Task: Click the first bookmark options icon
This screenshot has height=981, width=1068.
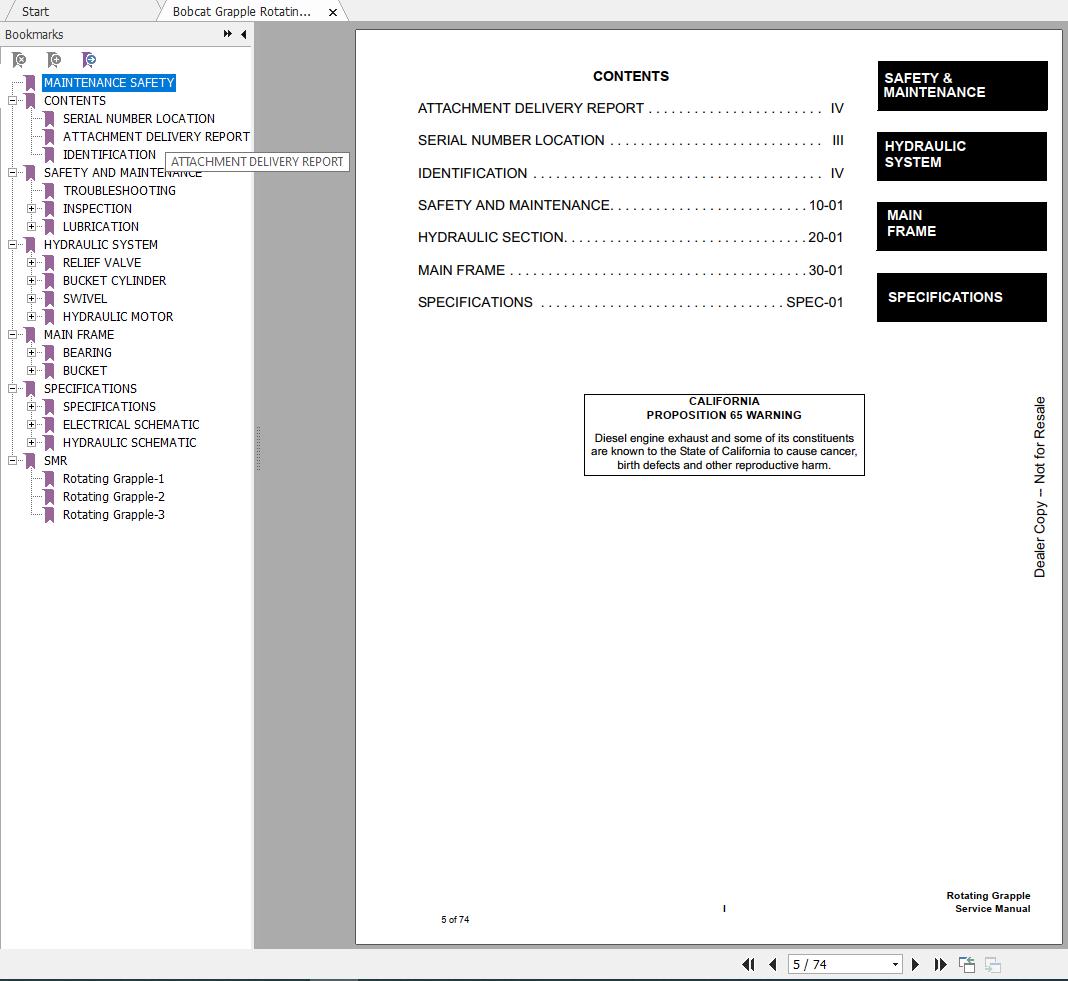Action: (x=19, y=60)
